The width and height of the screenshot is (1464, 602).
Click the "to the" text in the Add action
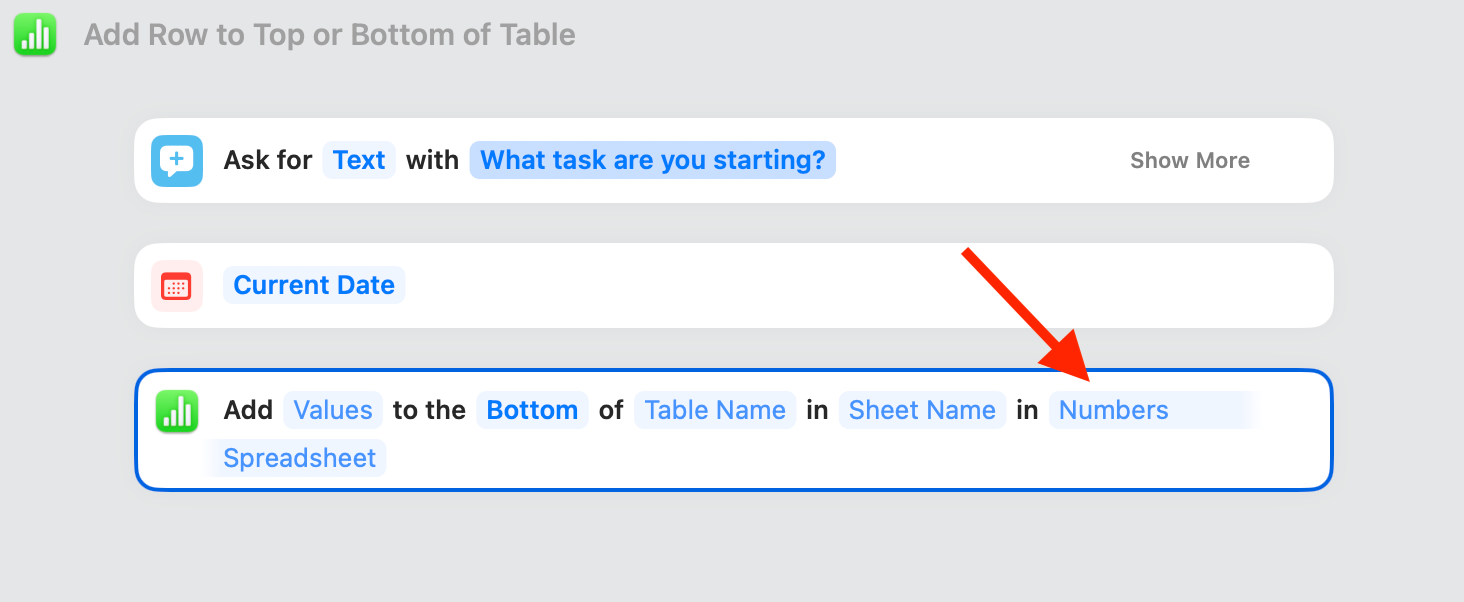coord(429,410)
